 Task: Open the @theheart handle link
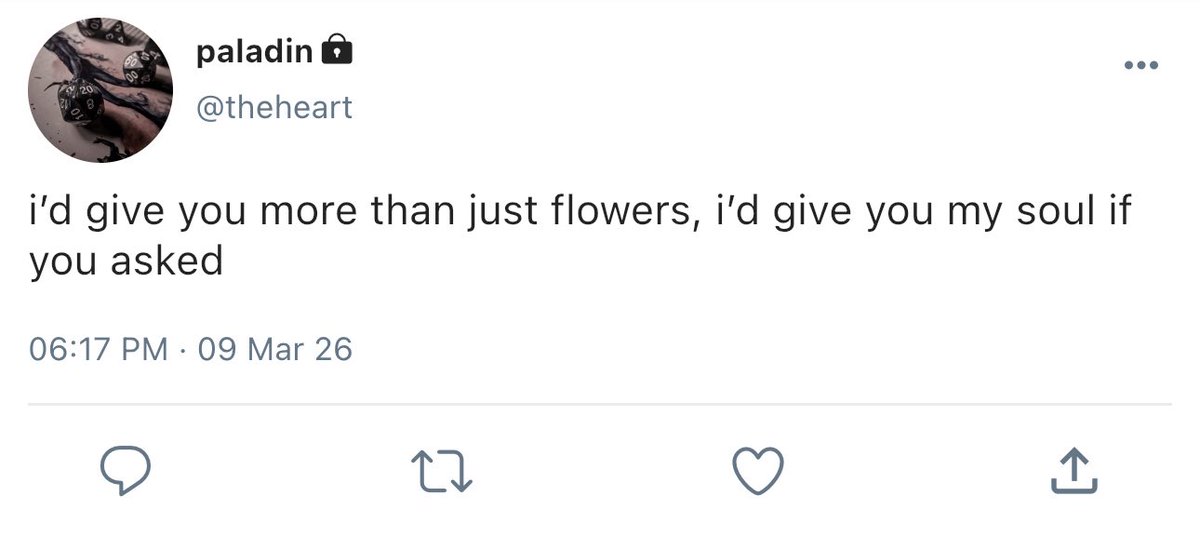[x=274, y=106]
